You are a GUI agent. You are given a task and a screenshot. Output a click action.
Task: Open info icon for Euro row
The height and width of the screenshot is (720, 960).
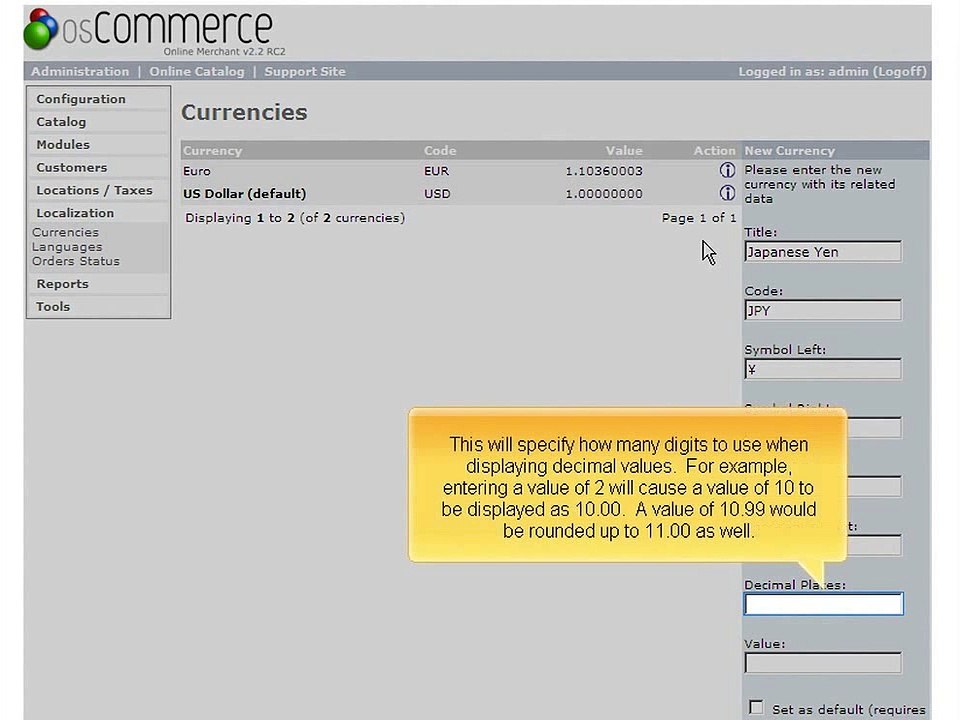727,170
